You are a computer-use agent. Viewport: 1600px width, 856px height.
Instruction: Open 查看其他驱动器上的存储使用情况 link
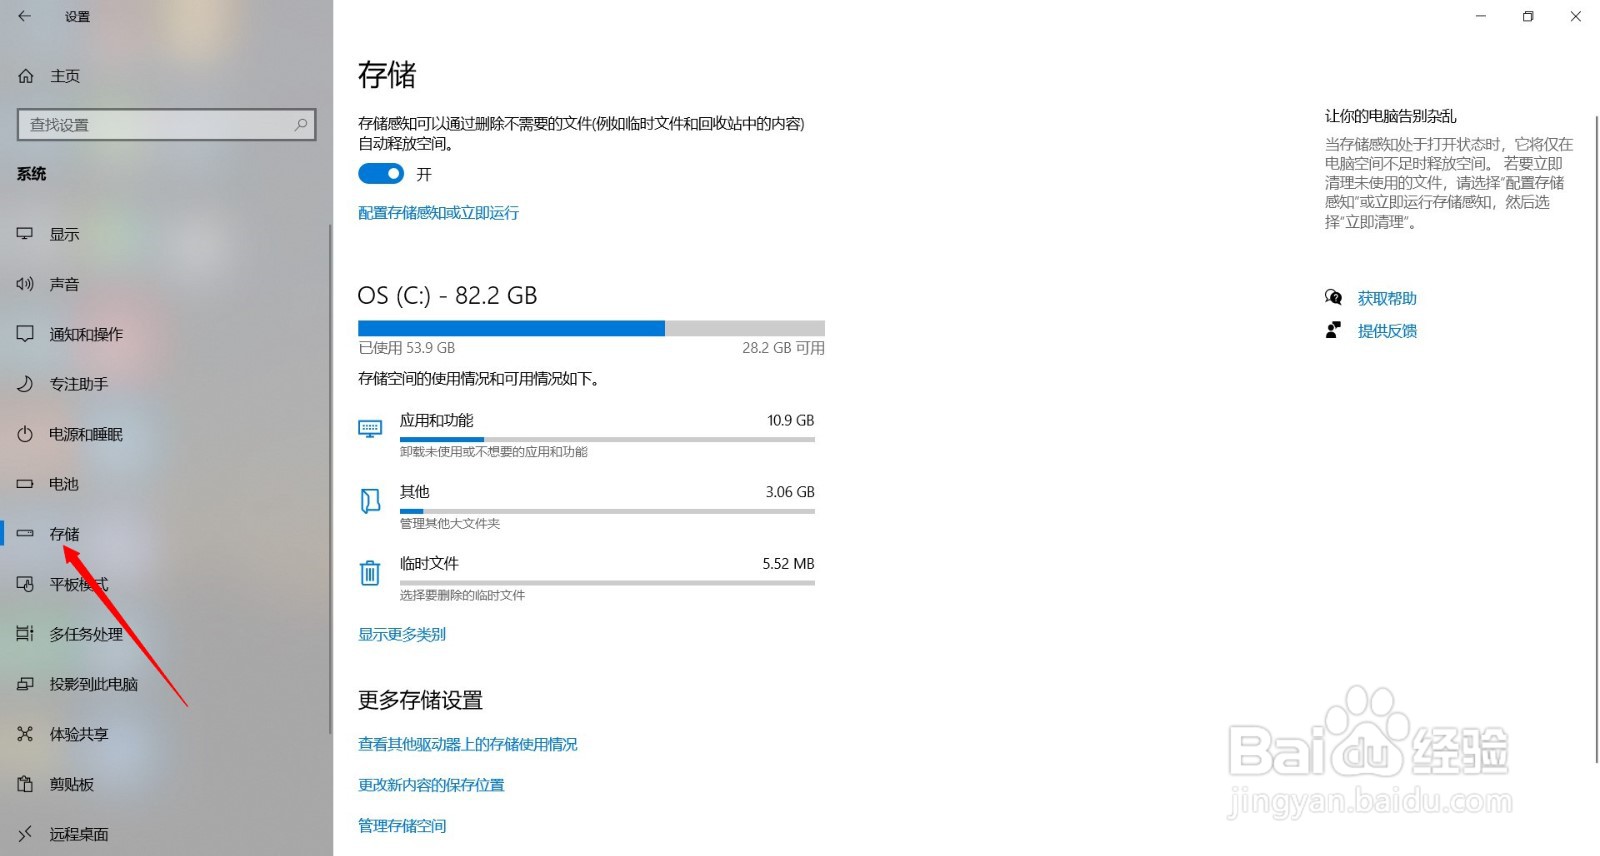(x=468, y=744)
